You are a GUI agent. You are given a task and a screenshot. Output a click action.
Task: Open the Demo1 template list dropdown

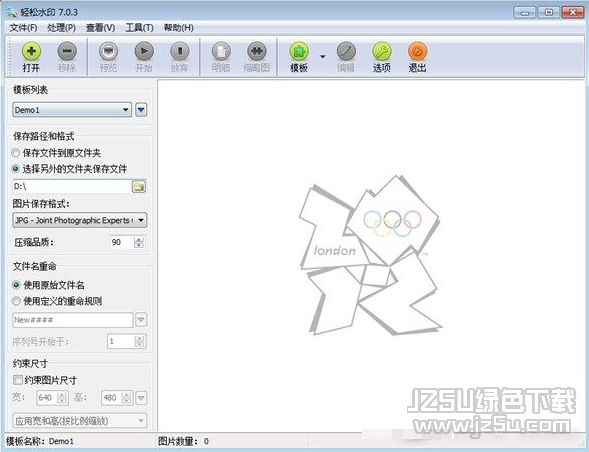click(72, 110)
